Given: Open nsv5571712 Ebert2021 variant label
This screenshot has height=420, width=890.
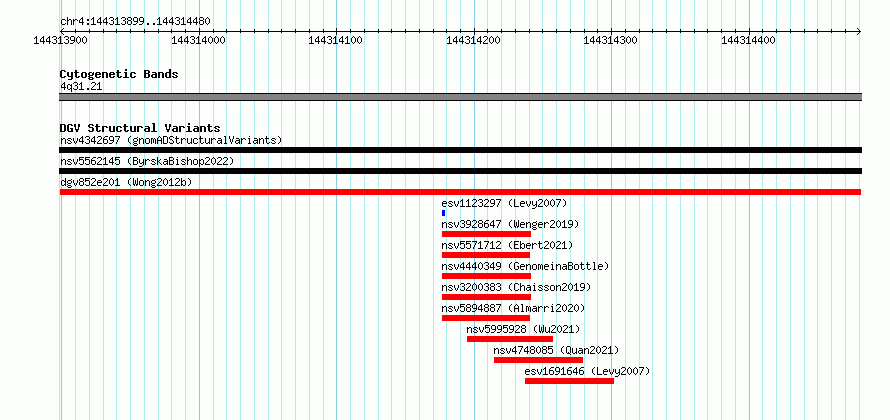Looking at the screenshot, I should [507, 245].
